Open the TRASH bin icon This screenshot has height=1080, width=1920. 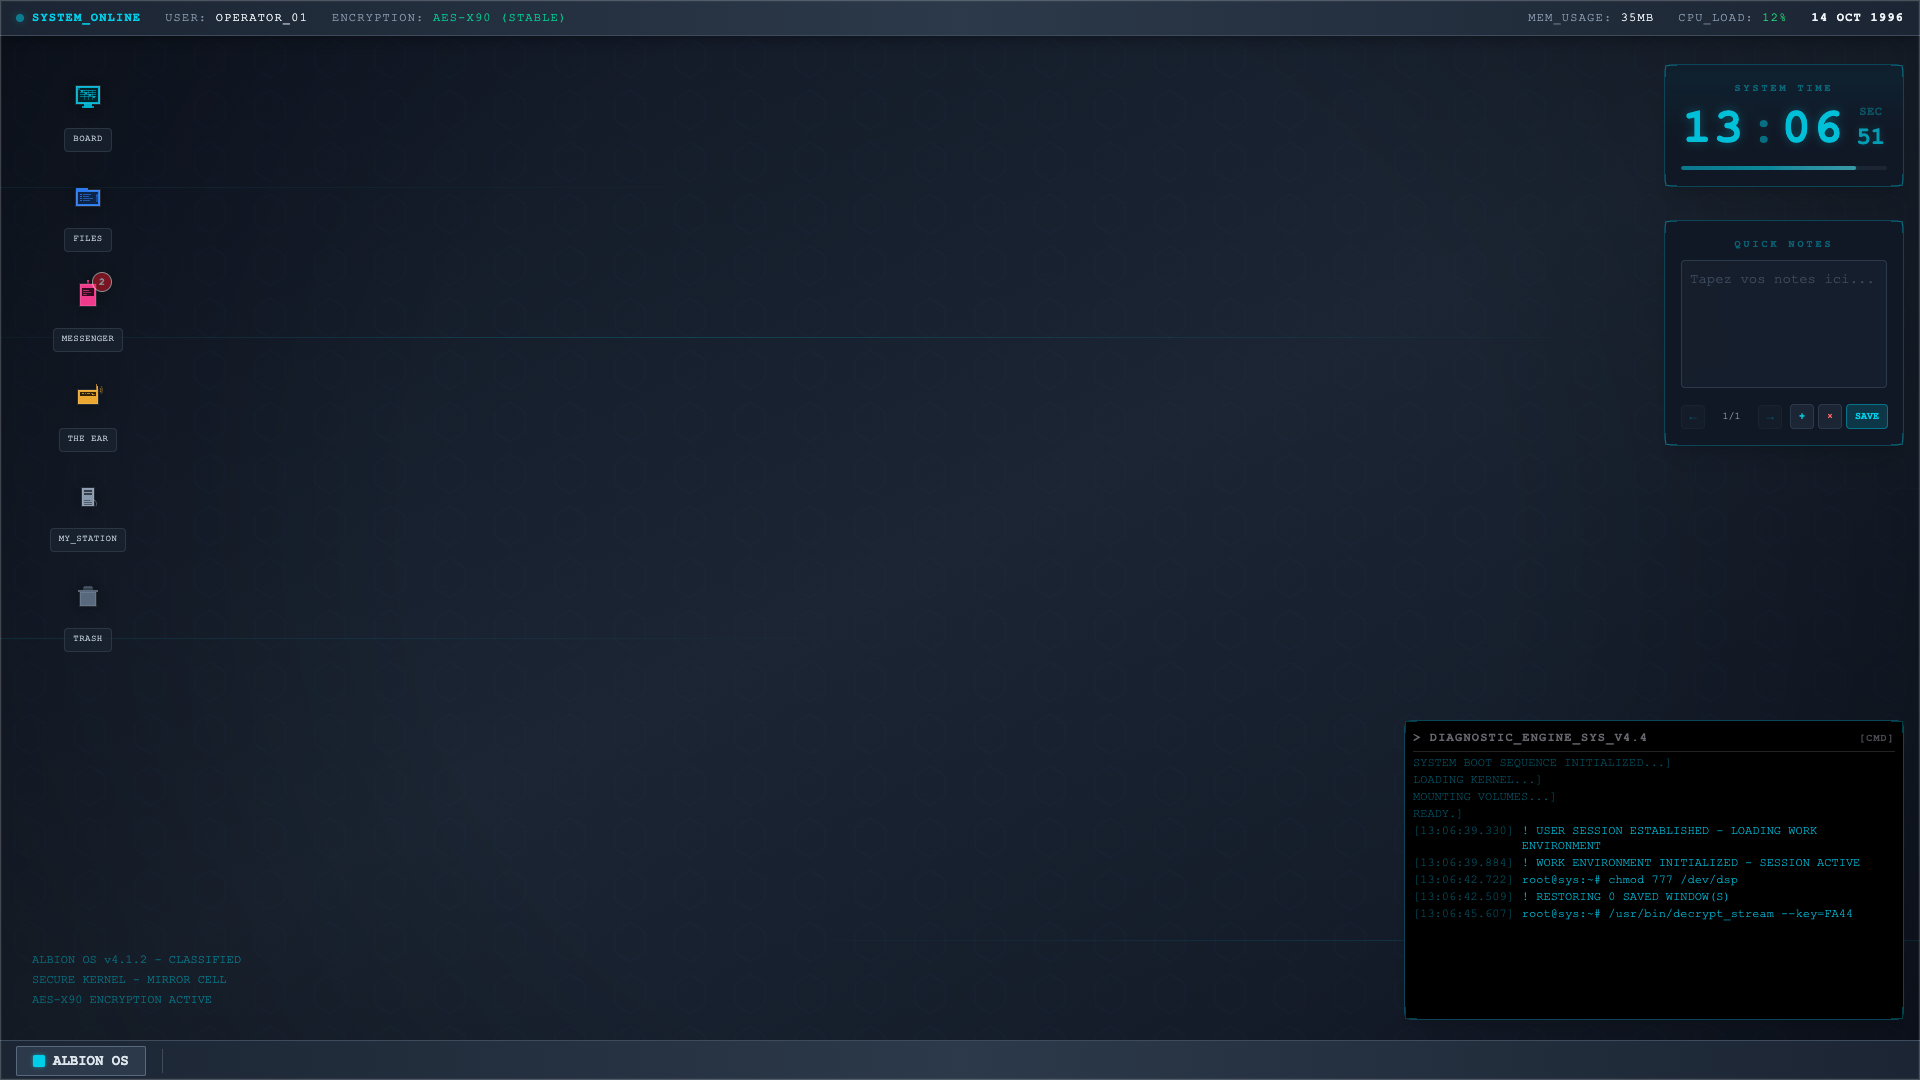[x=88, y=597]
